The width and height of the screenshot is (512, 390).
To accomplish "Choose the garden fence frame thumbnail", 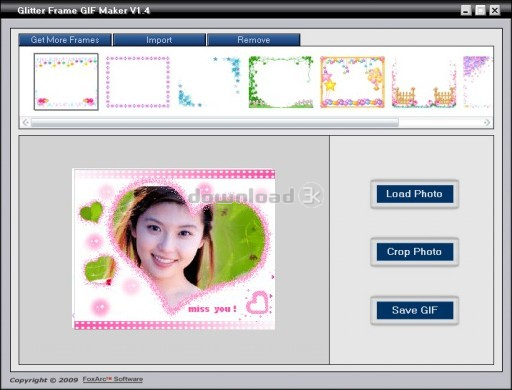I will coord(424,82).
